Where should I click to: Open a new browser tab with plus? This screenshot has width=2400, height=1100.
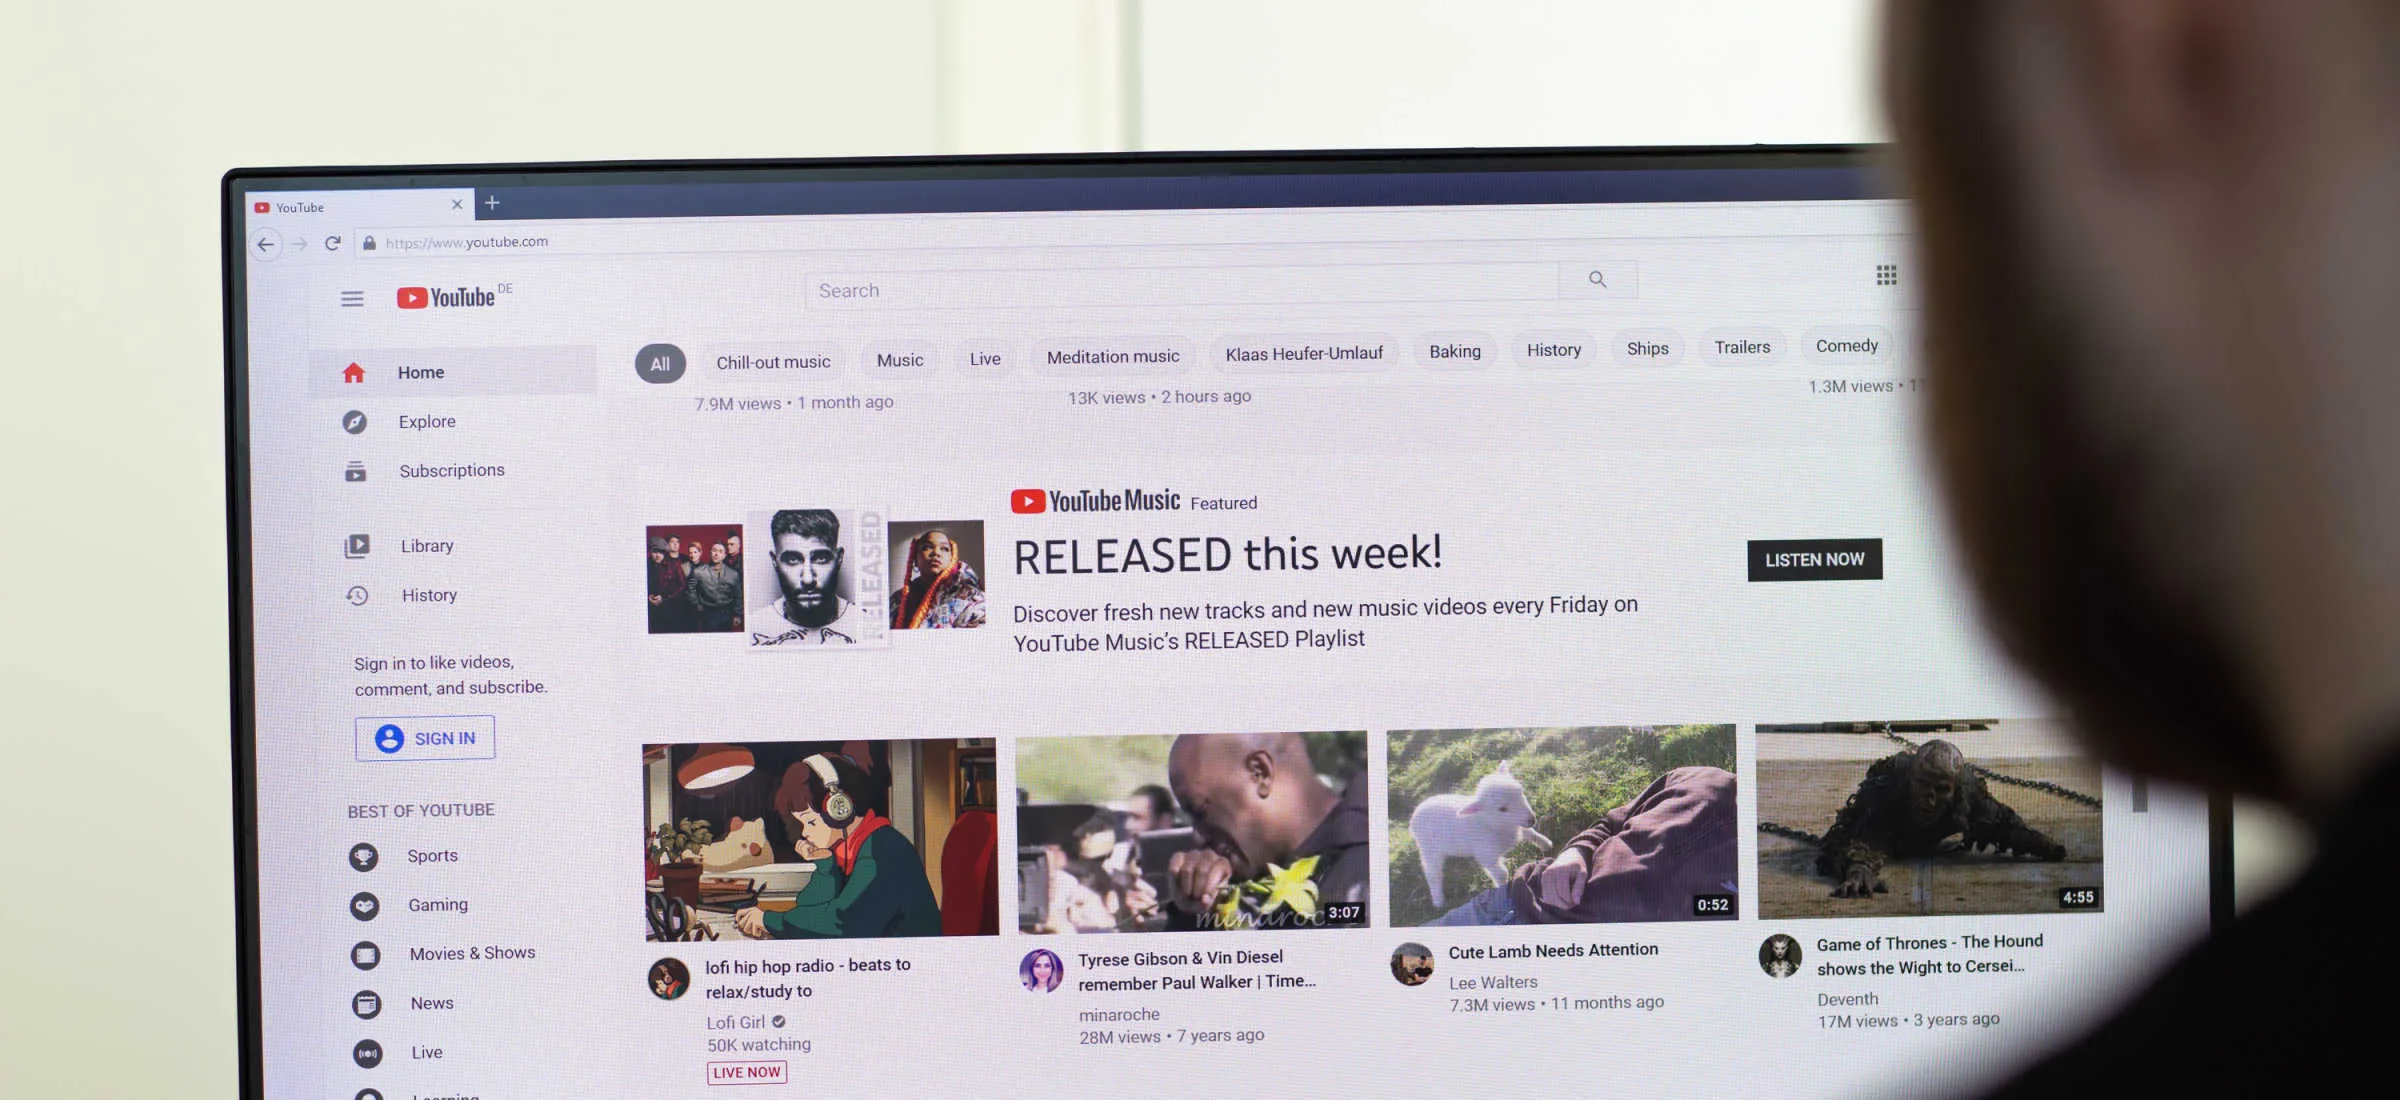point(492,203)
